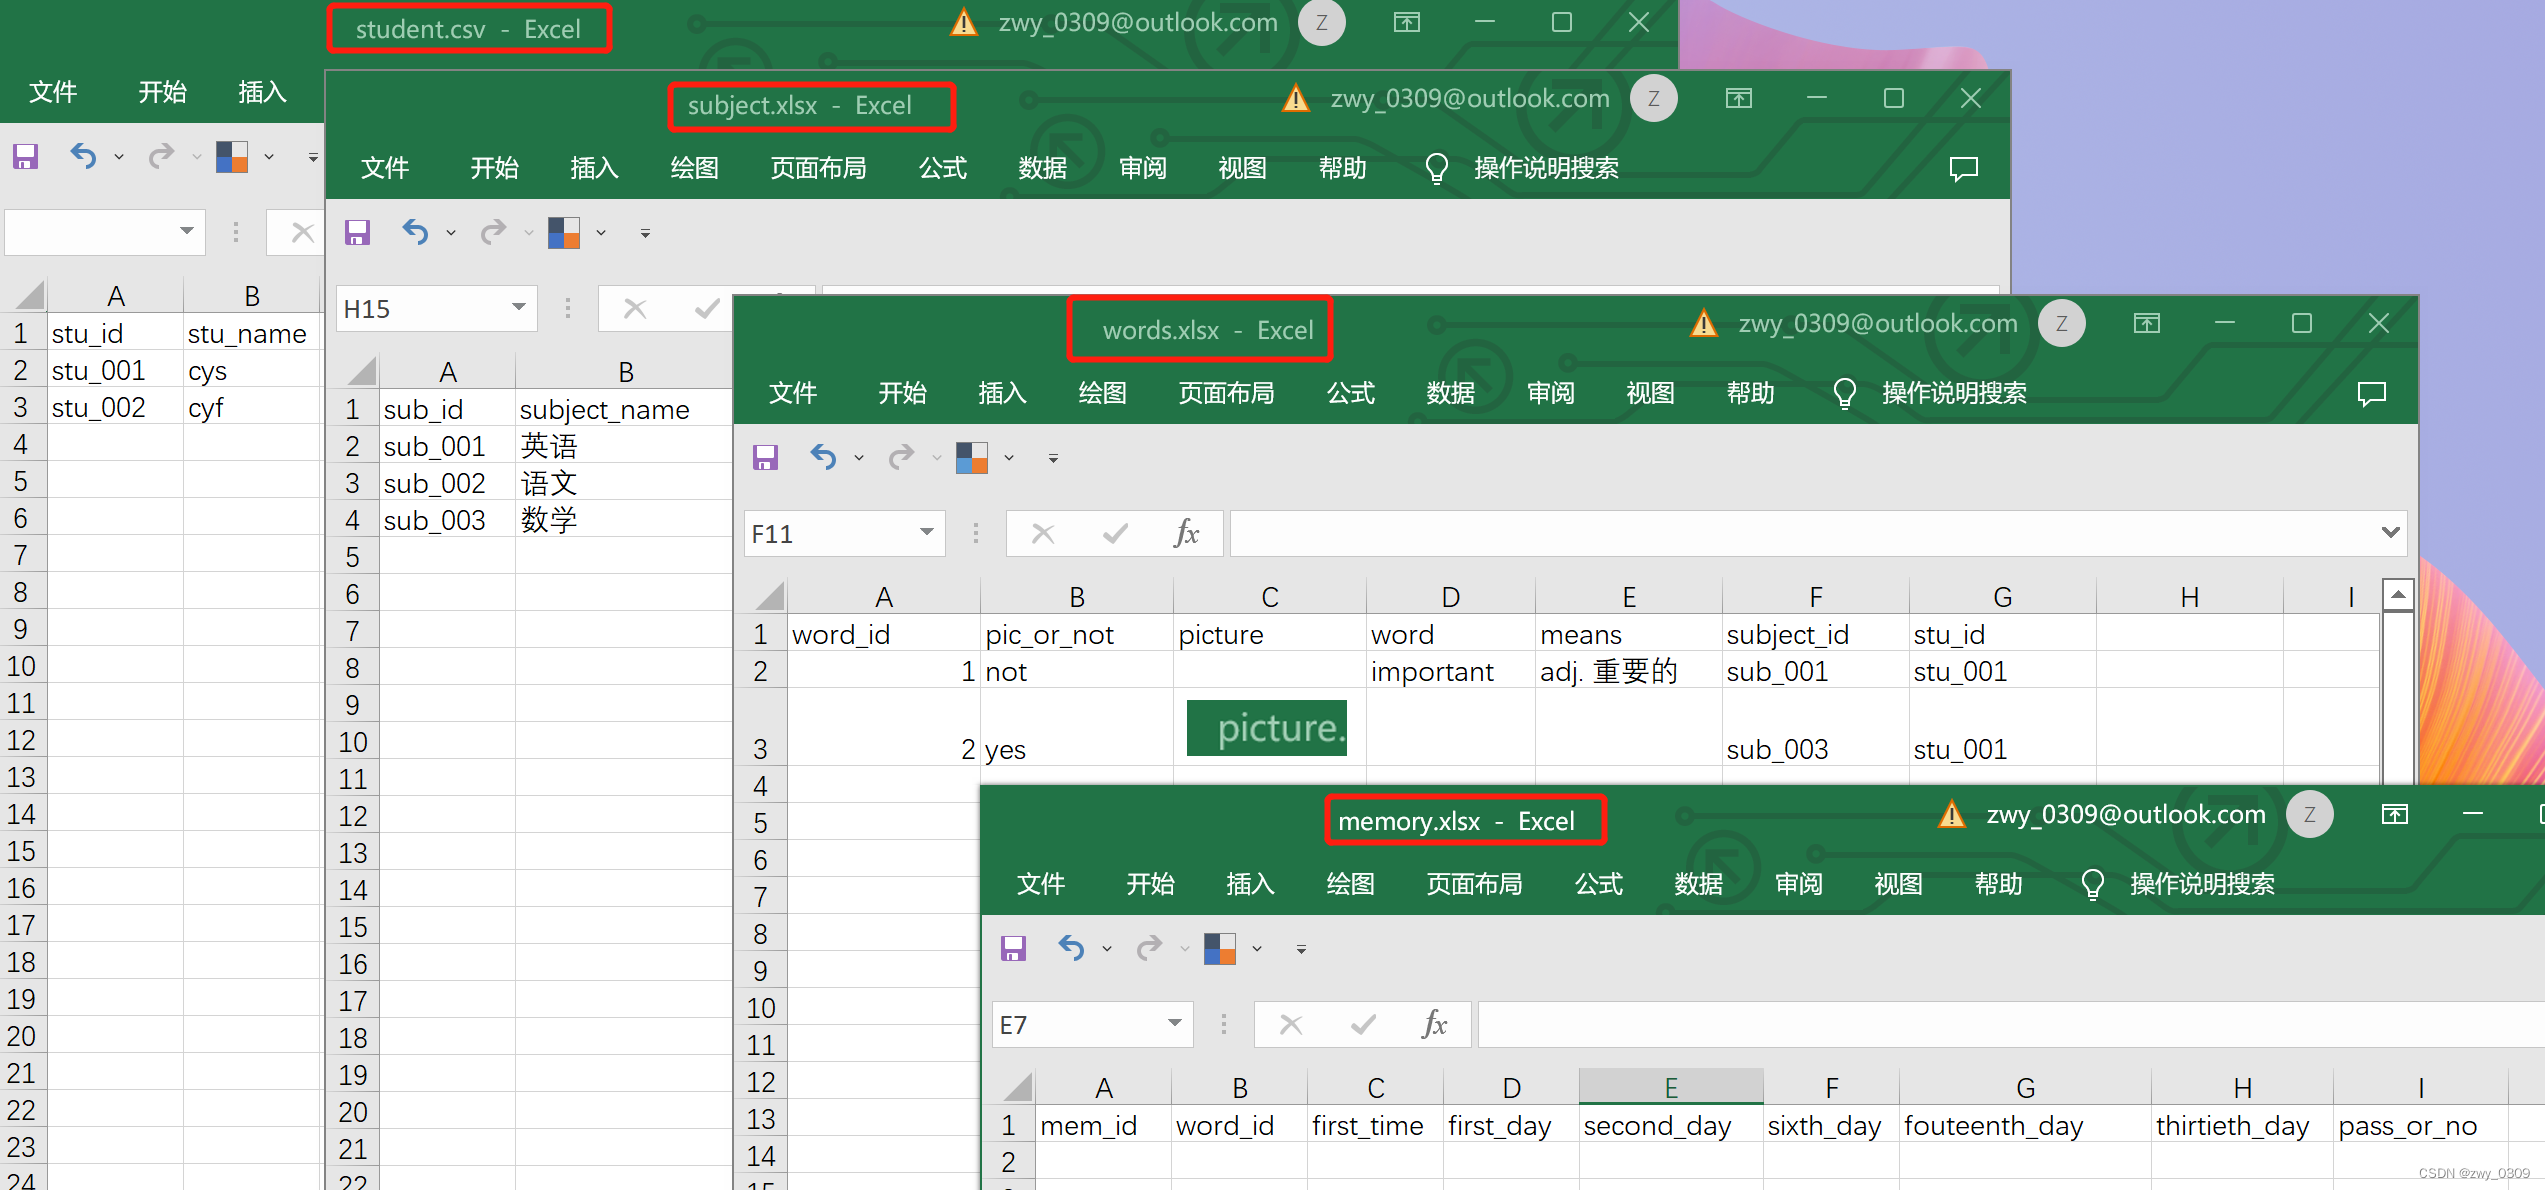Select row 10 header in student.csv
The image size is (2545, 1190).
point(22,666)
